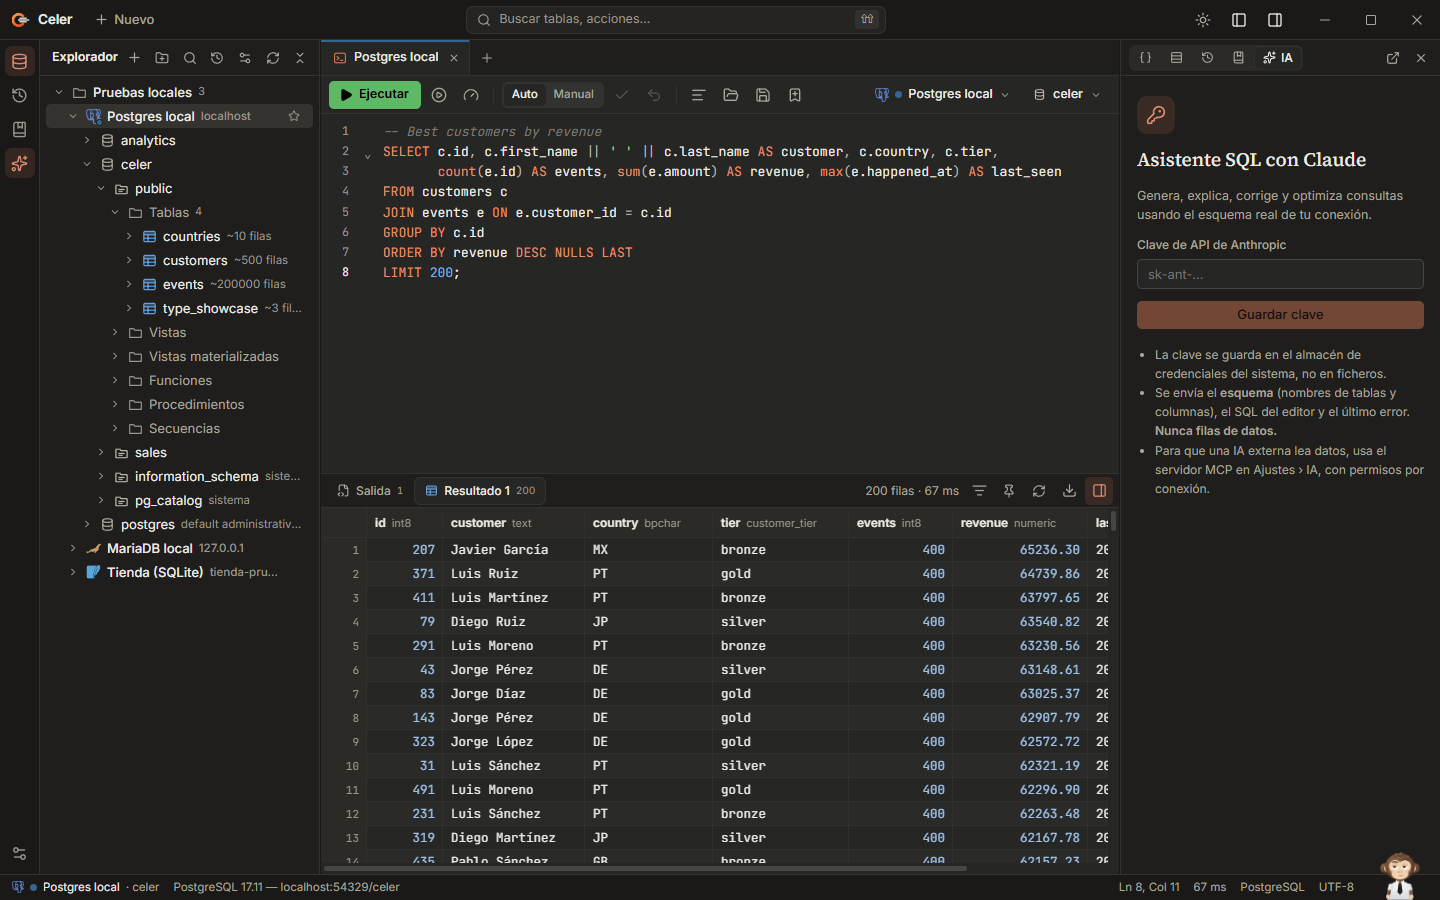Click the Ejecutar button
The image size is (1440, 900).
click(x=375, y=94)
